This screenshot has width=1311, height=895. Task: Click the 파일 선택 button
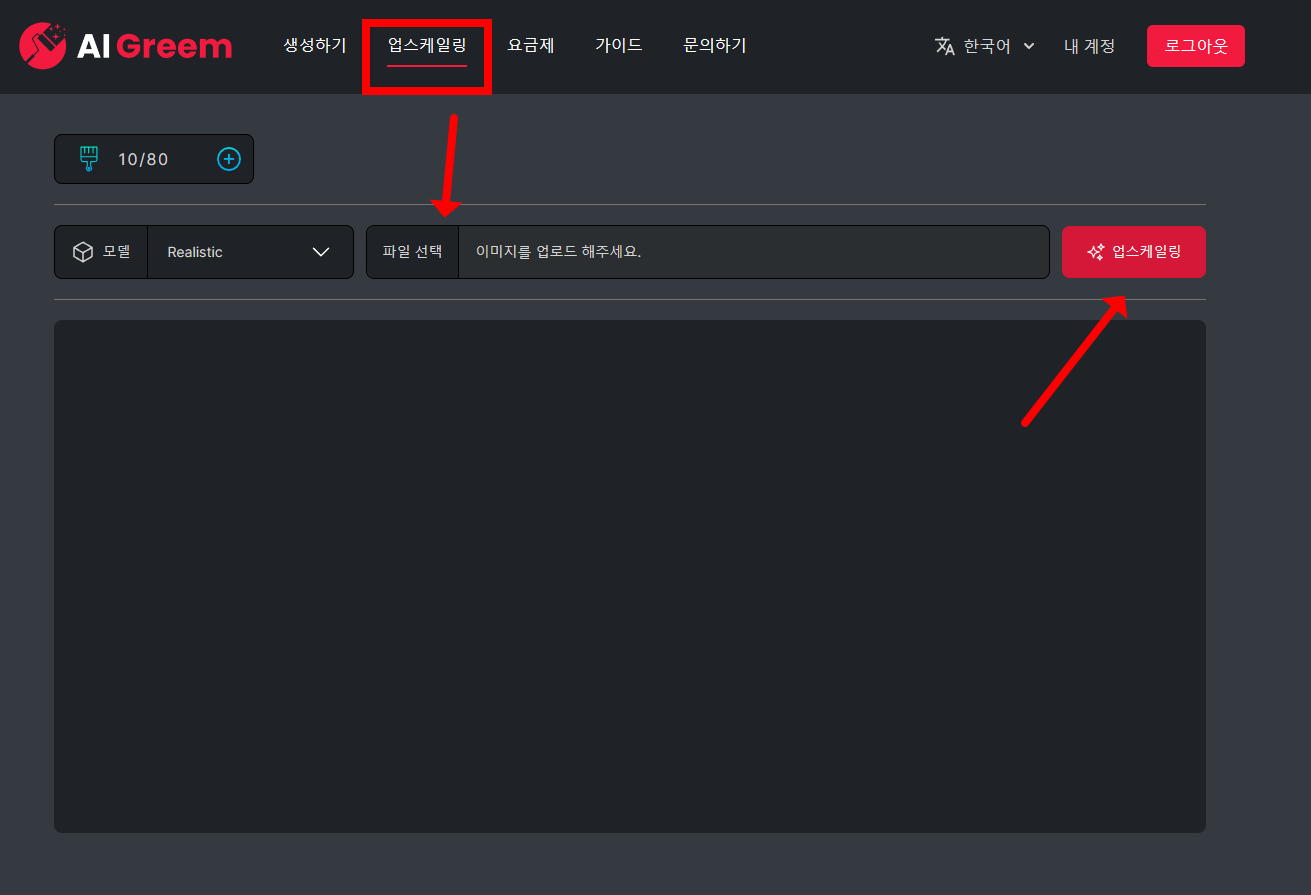pos(412,252)
